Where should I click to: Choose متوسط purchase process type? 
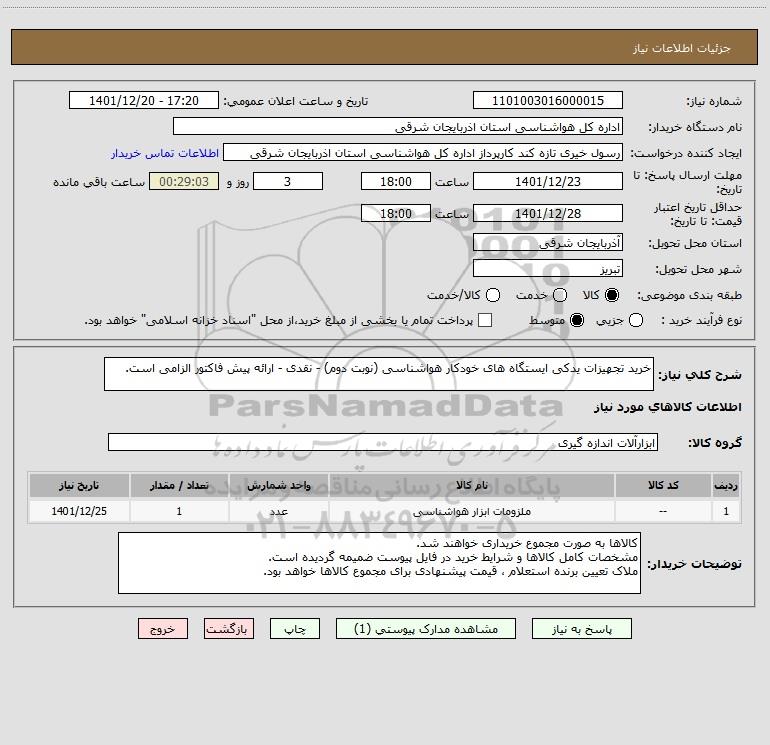pos(577,320)
